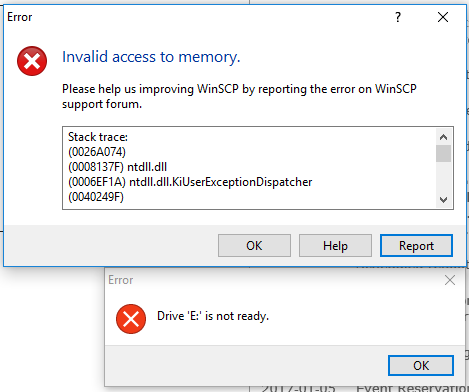Click the Invalid access to memory heading
Screen dimensions: 469x392
(x=151, y=57)
